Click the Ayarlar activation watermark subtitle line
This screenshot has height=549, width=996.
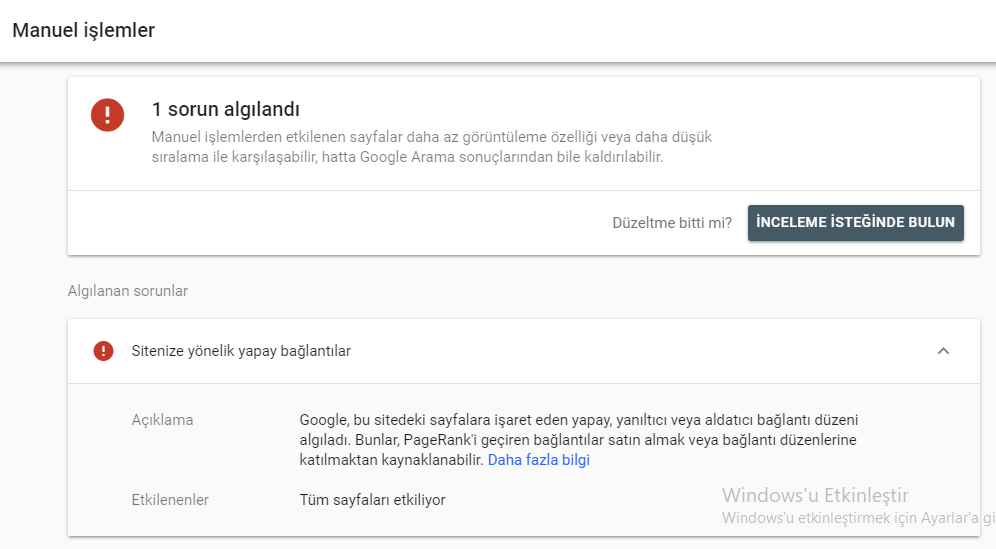click(859, 518)
